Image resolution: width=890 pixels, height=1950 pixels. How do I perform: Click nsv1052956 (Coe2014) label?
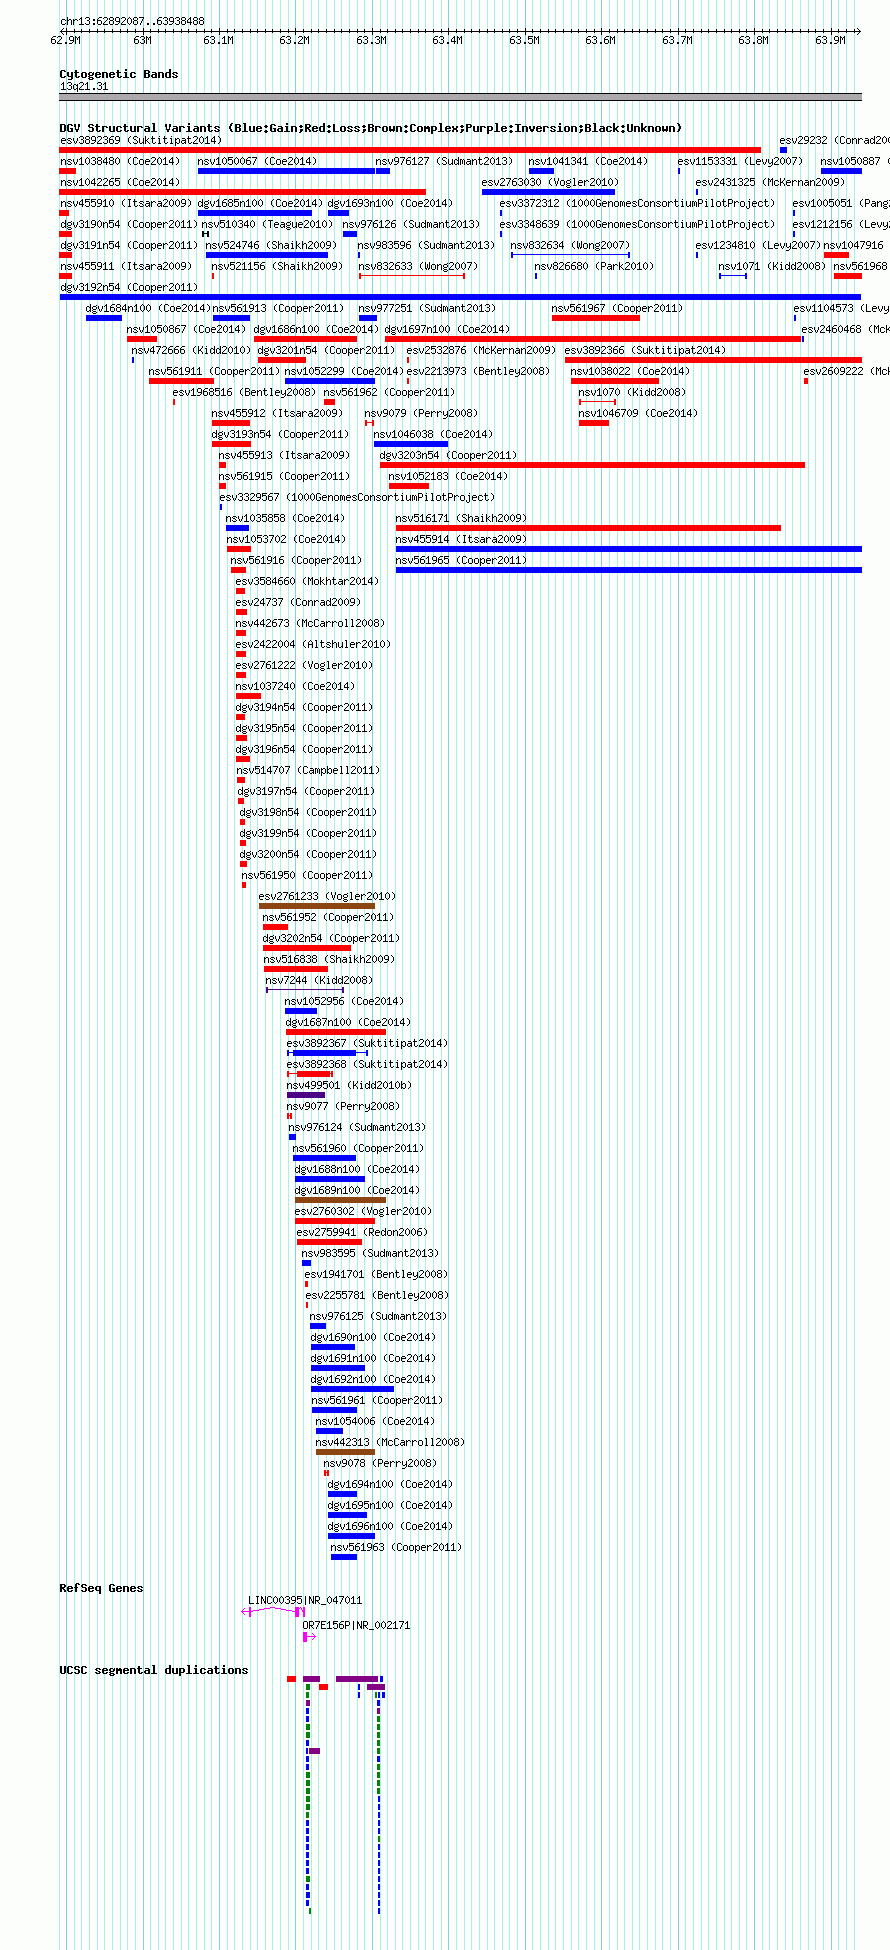point(344,1001)
